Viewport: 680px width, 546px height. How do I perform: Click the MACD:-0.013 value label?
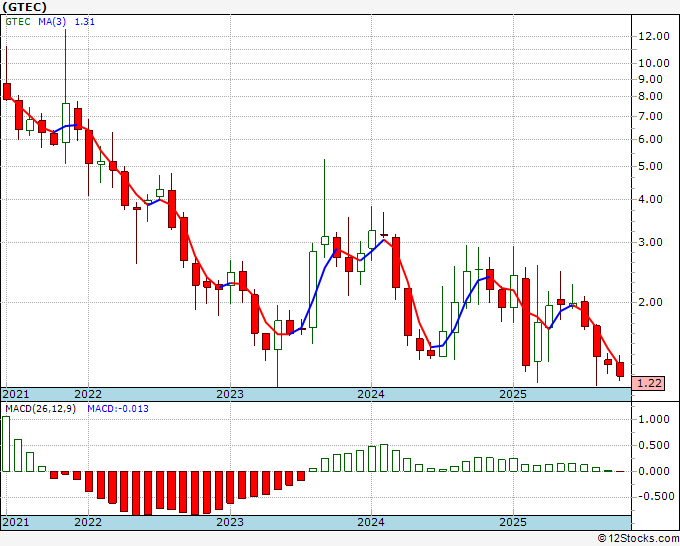pyautogui.click(x=118, y=409)
